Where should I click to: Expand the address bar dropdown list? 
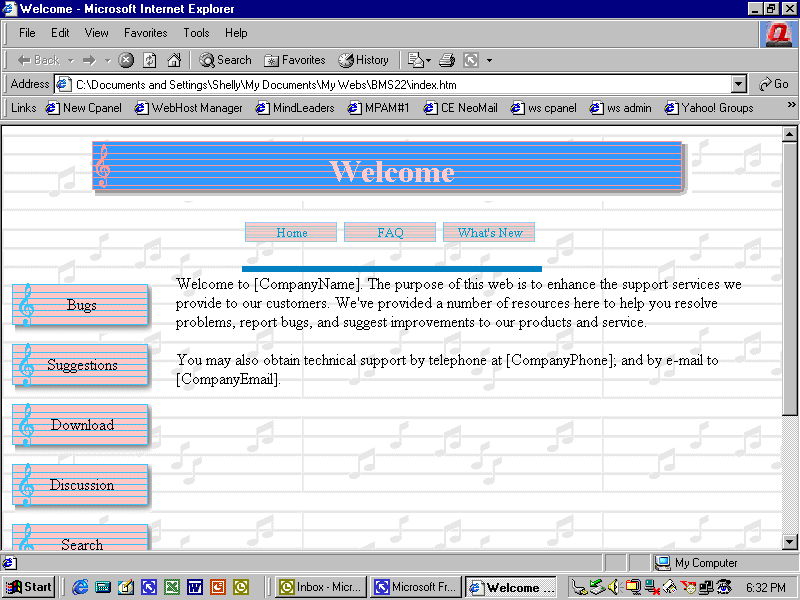(x=738, y=84)
